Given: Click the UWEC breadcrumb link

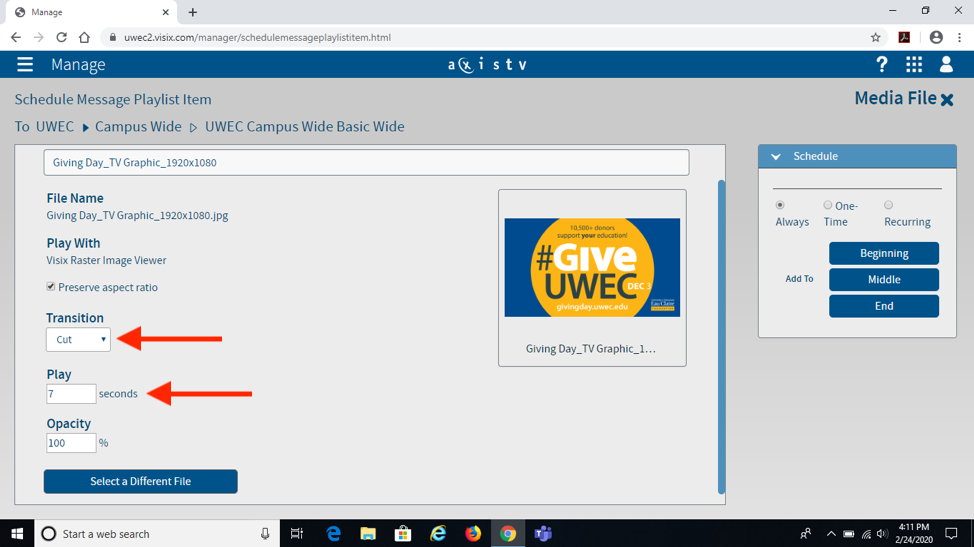Looking at the screenshot, I should coord(55,127).
